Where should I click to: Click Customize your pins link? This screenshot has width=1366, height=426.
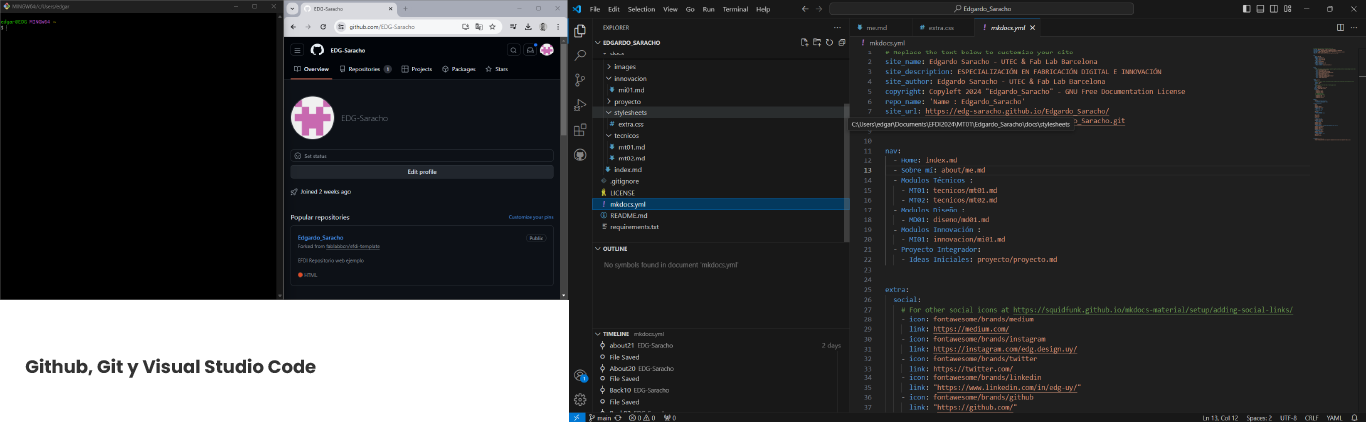tap(531, 217)
